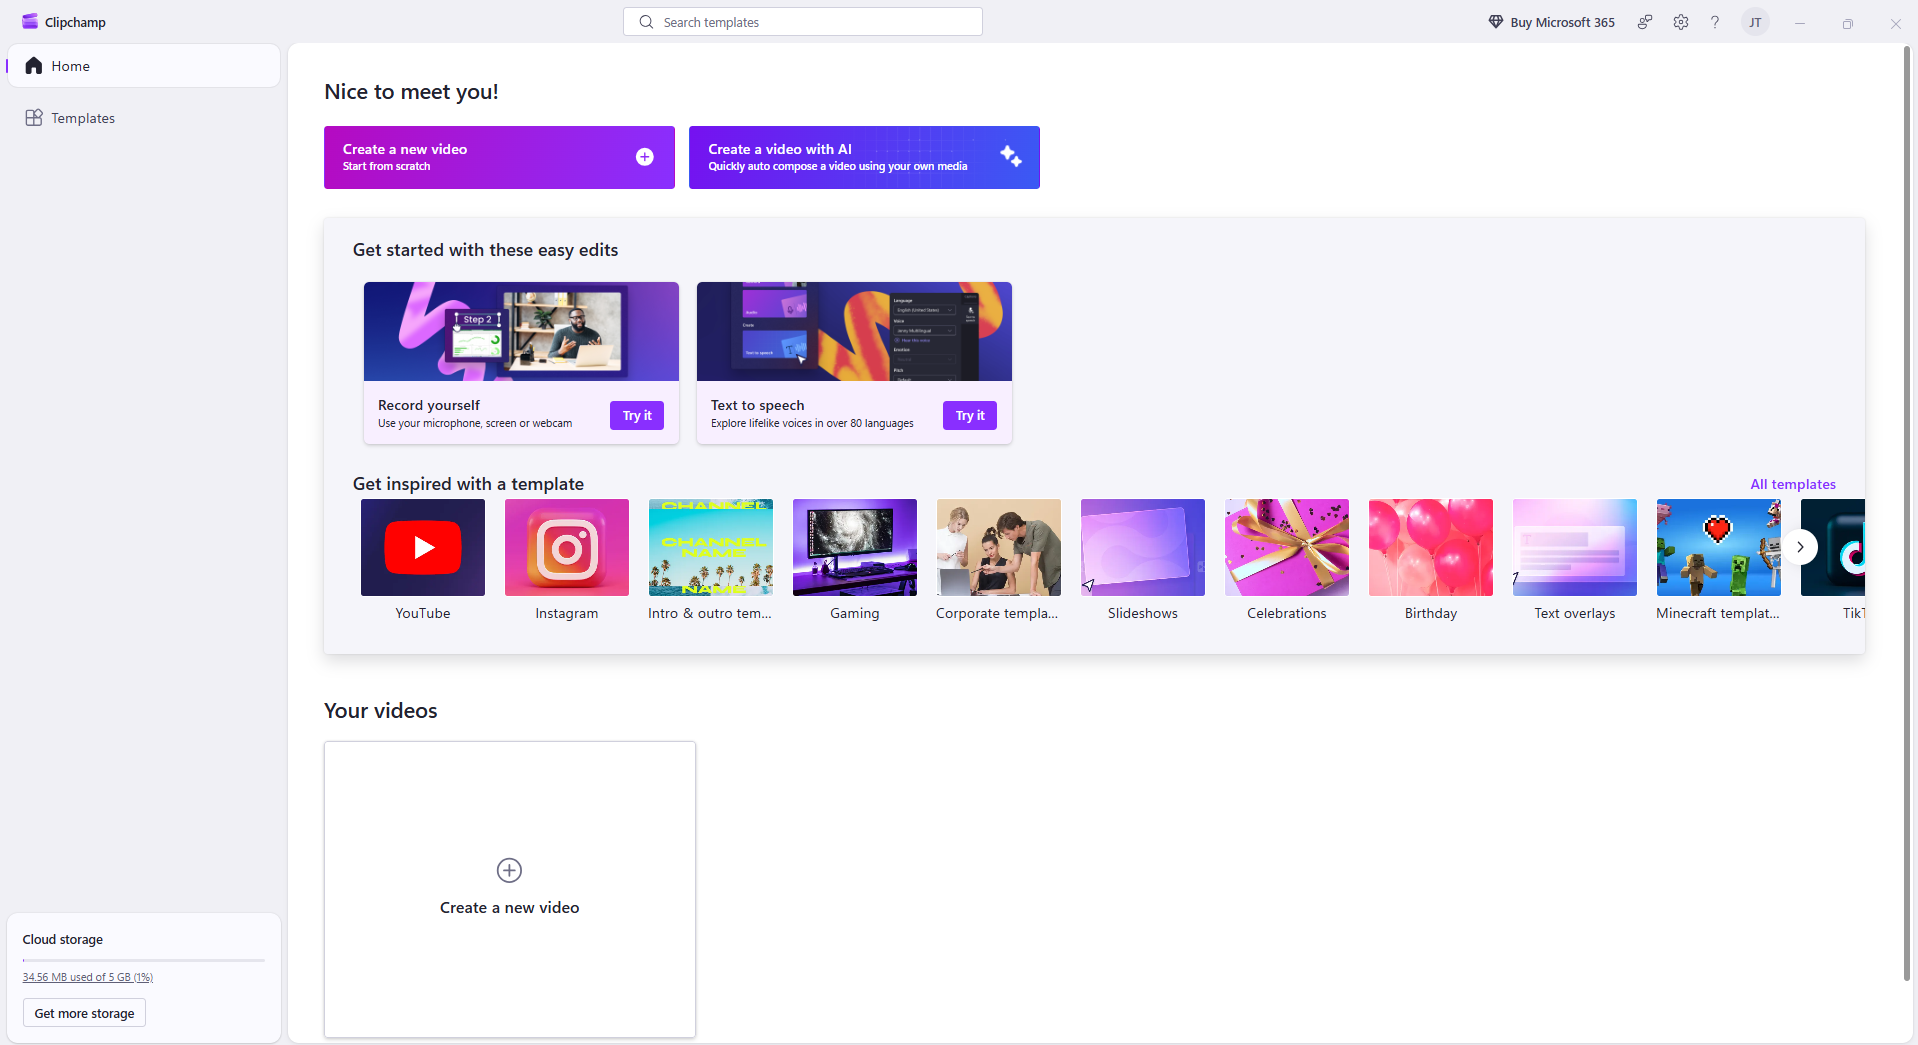
Task: Open the Help question mark icon
Action: [x=1715, y=22]
